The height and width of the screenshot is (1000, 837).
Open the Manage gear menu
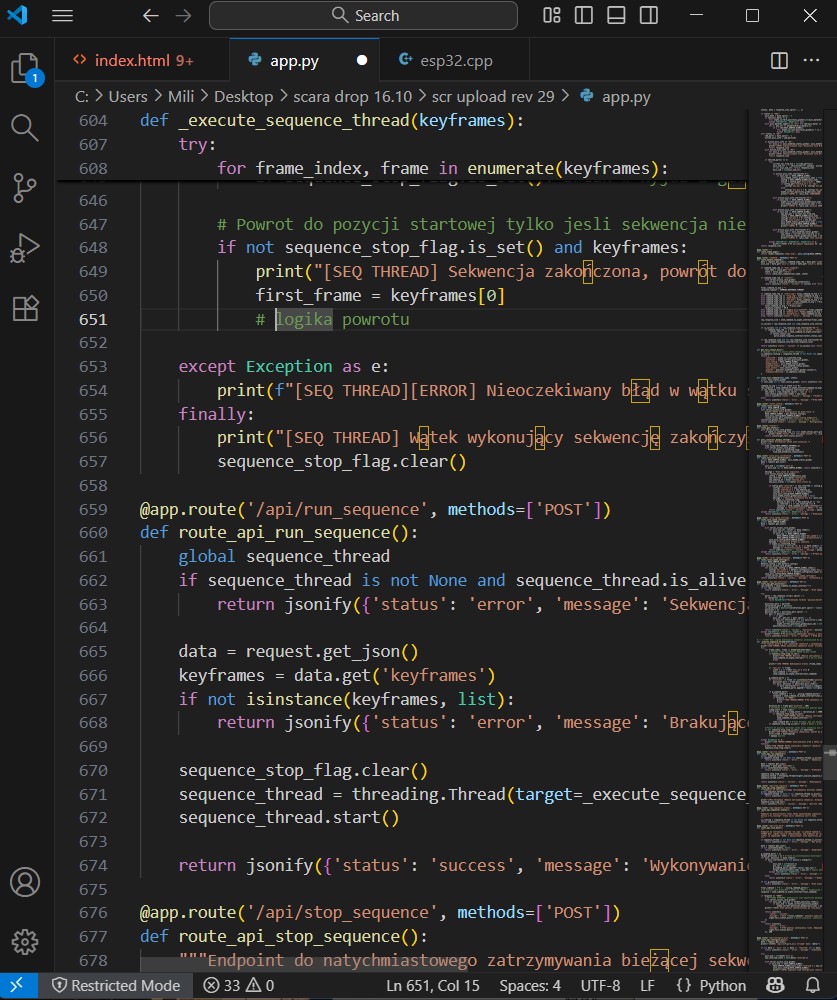click(25, 941)
